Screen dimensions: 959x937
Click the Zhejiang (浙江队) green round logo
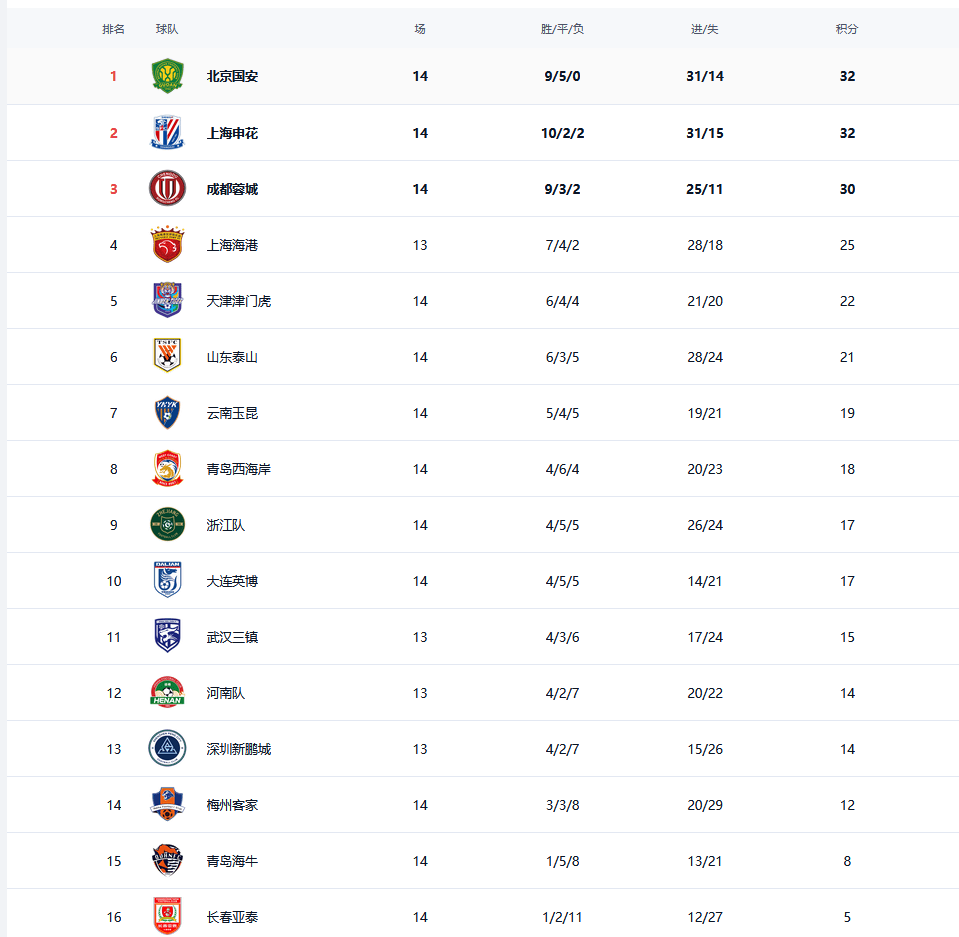pyautogui.click(x=167, y=525)
